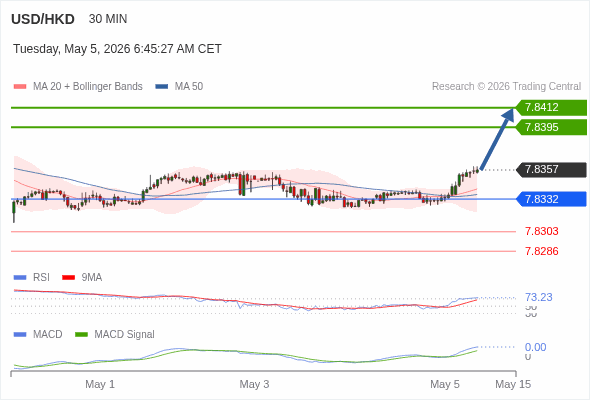This screenshot has width=590, height=400.
Task: Click the red 9MA legend swatch
Action: tap(68, 278)
